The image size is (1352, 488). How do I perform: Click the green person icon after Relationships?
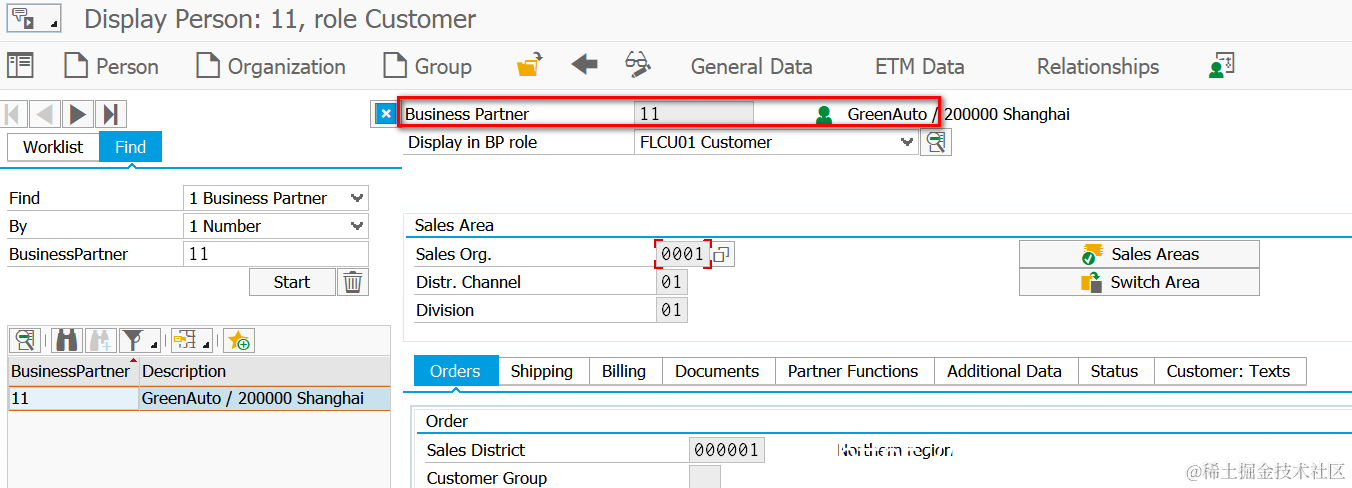[x=1221, y=66]
